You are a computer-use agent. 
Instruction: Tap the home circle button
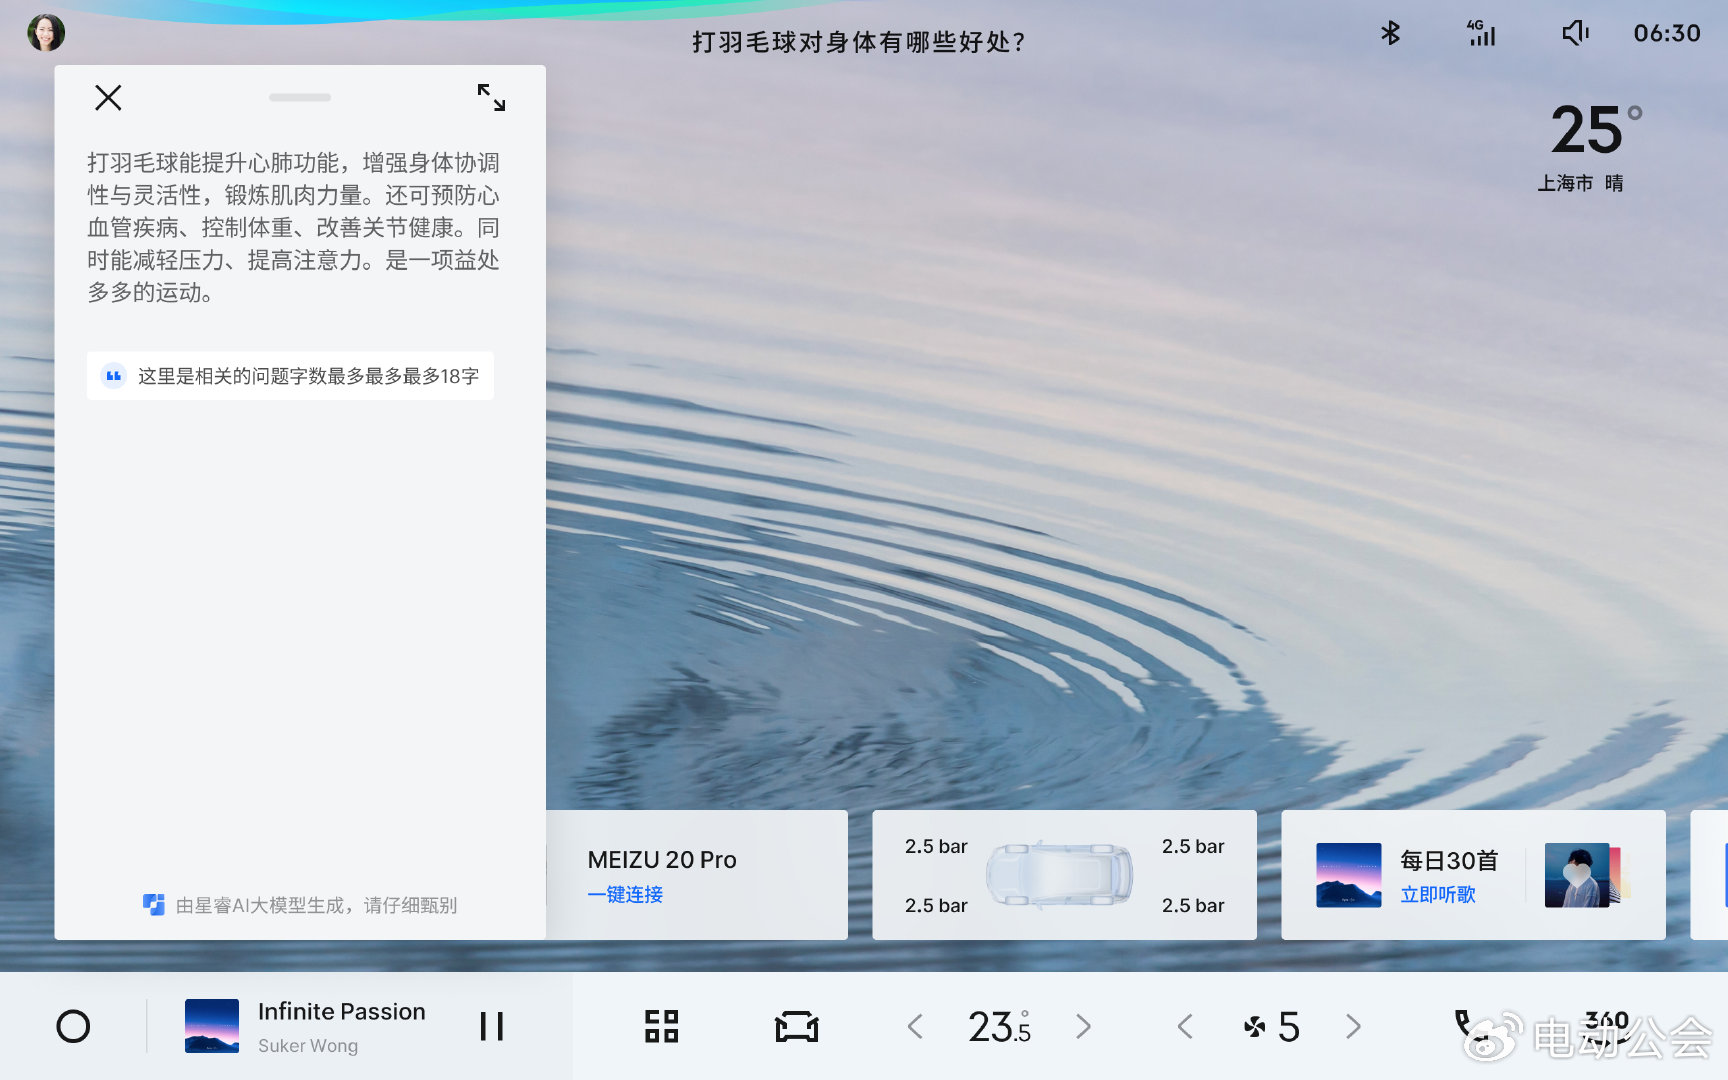click(73, 1026)
